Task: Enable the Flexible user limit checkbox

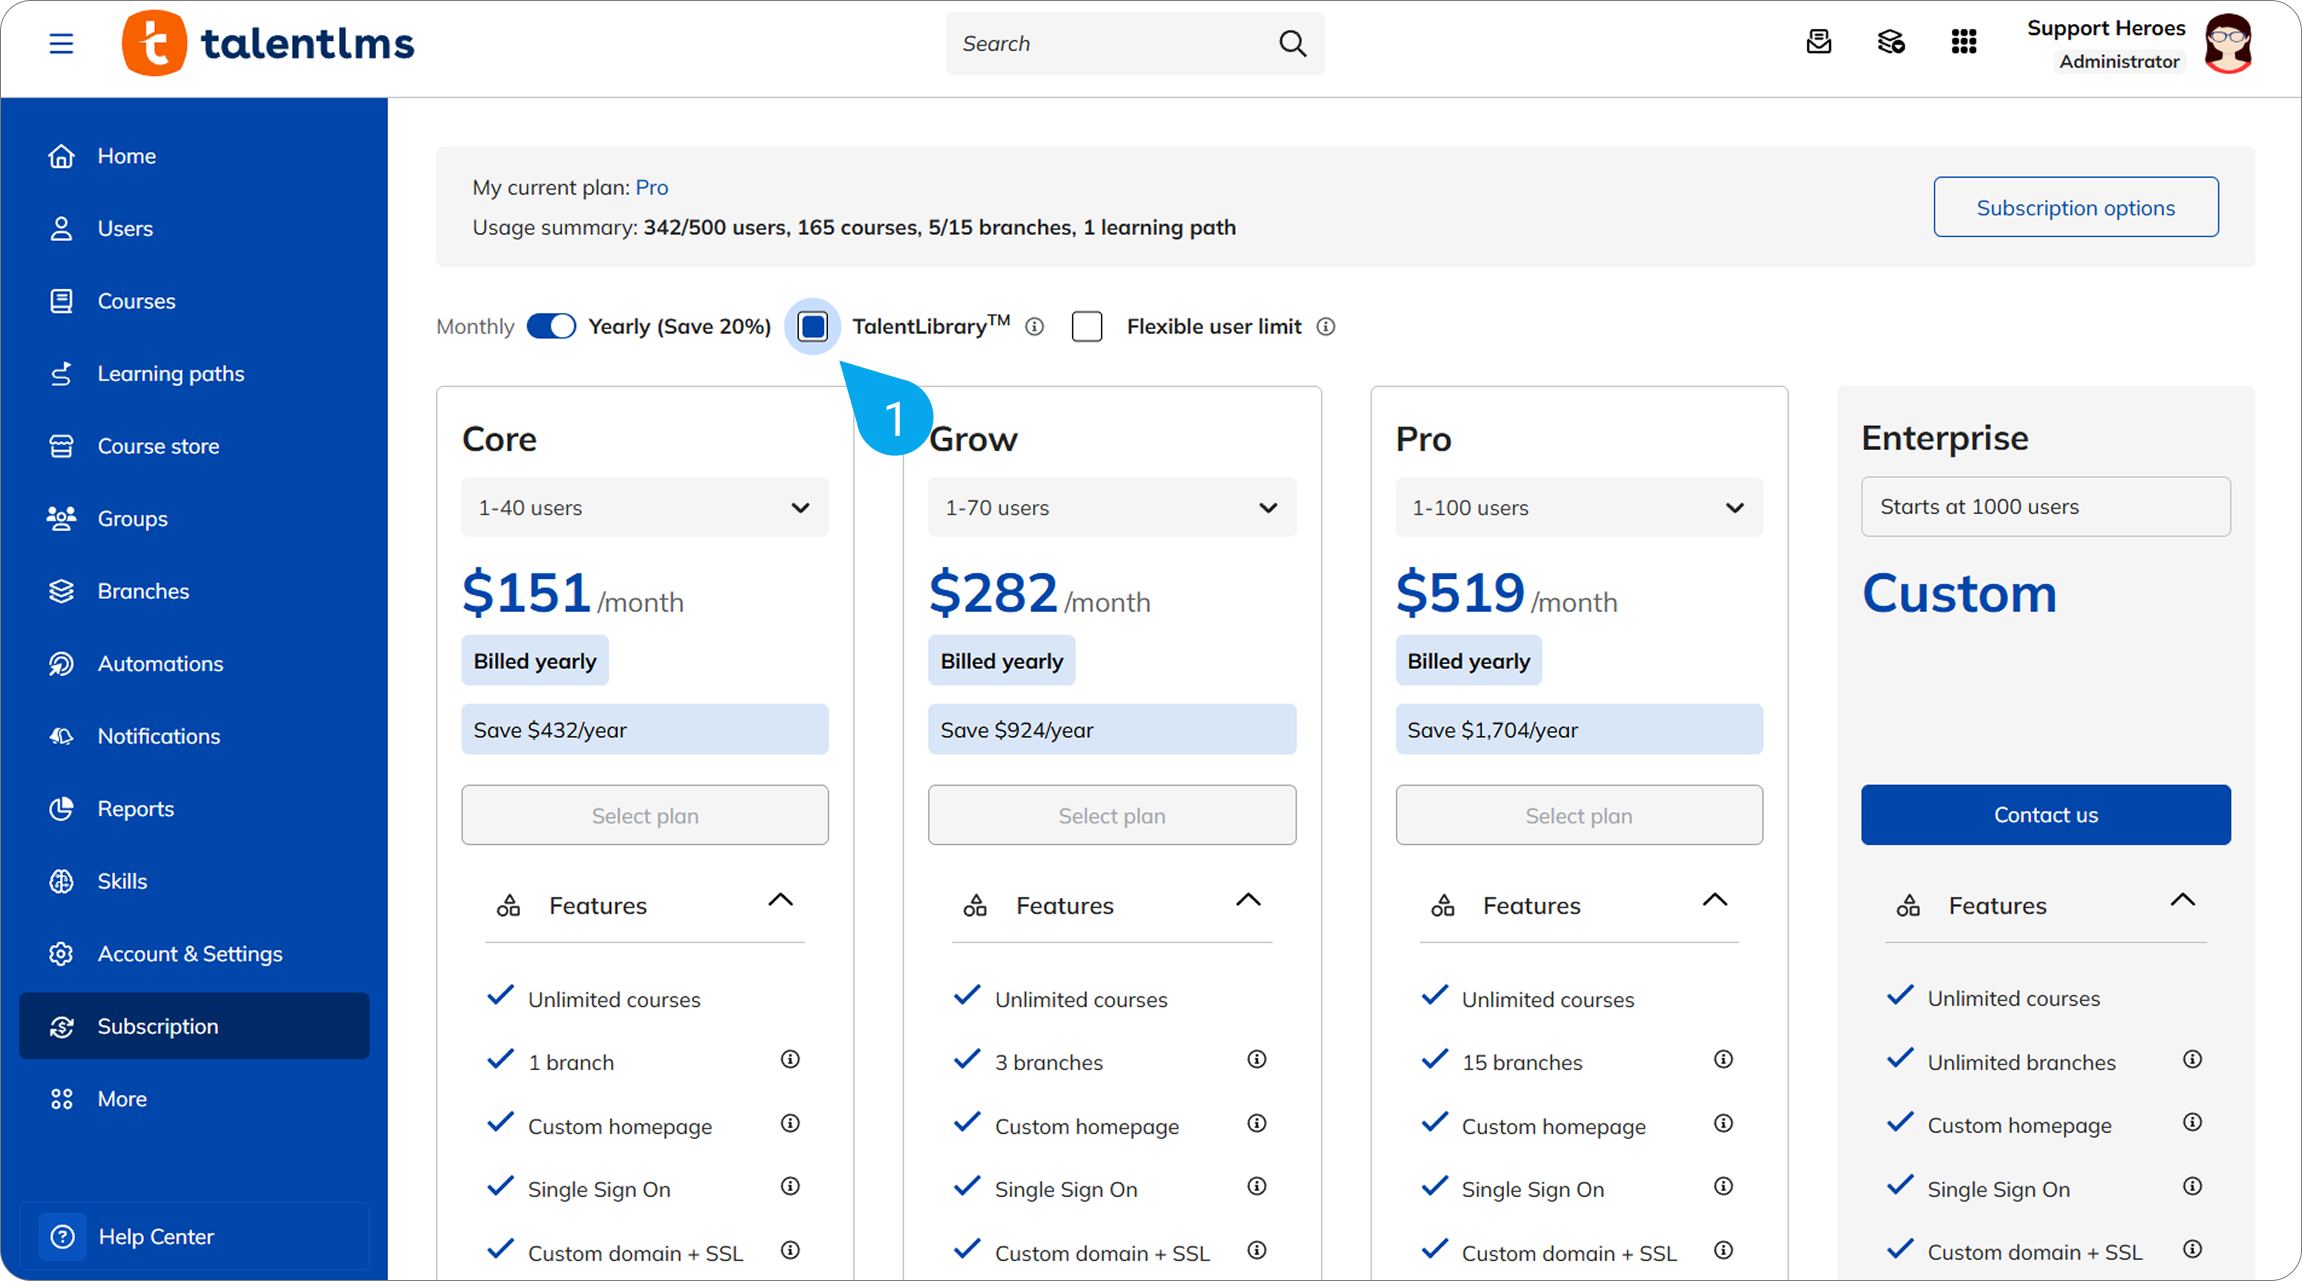Action: 1087,327
